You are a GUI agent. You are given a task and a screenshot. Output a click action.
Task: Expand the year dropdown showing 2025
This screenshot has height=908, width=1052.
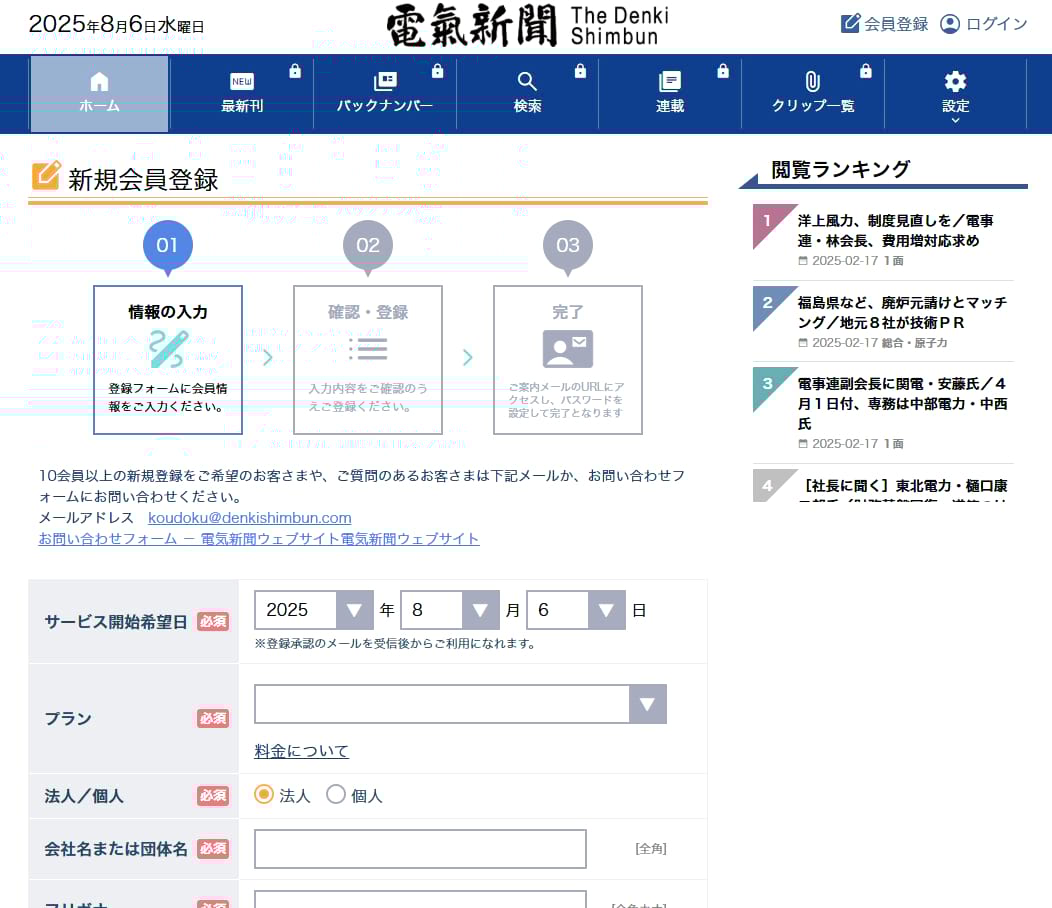coord(314,610)
